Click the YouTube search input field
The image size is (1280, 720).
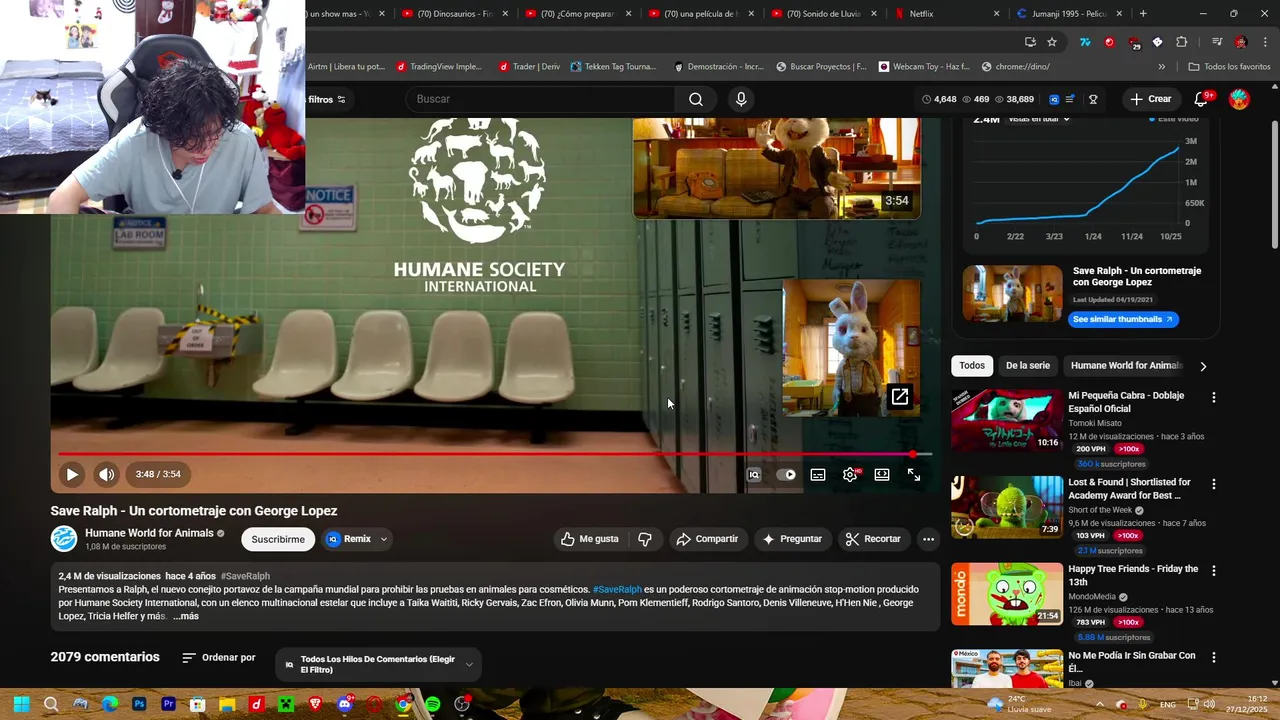tap(541, 99)
